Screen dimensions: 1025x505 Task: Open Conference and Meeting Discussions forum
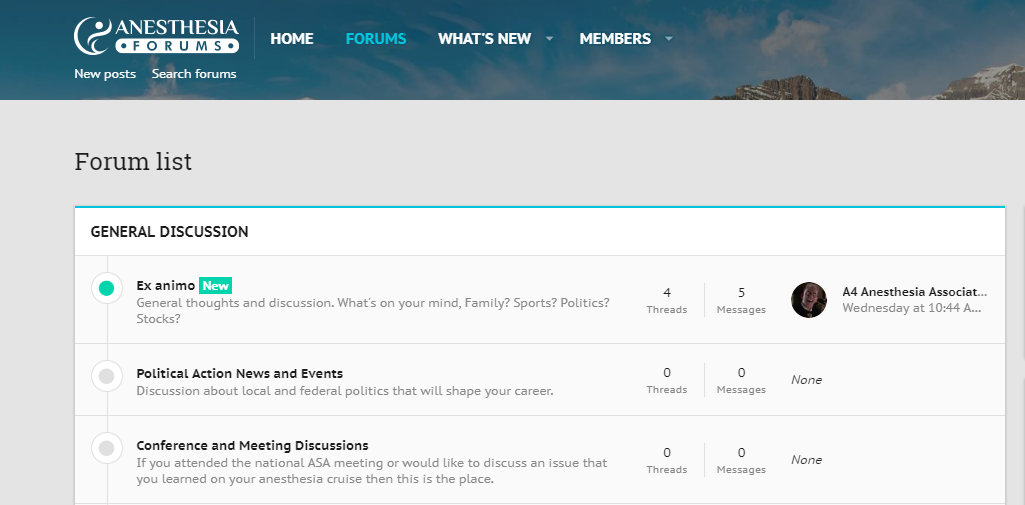(x=252, y=445)
